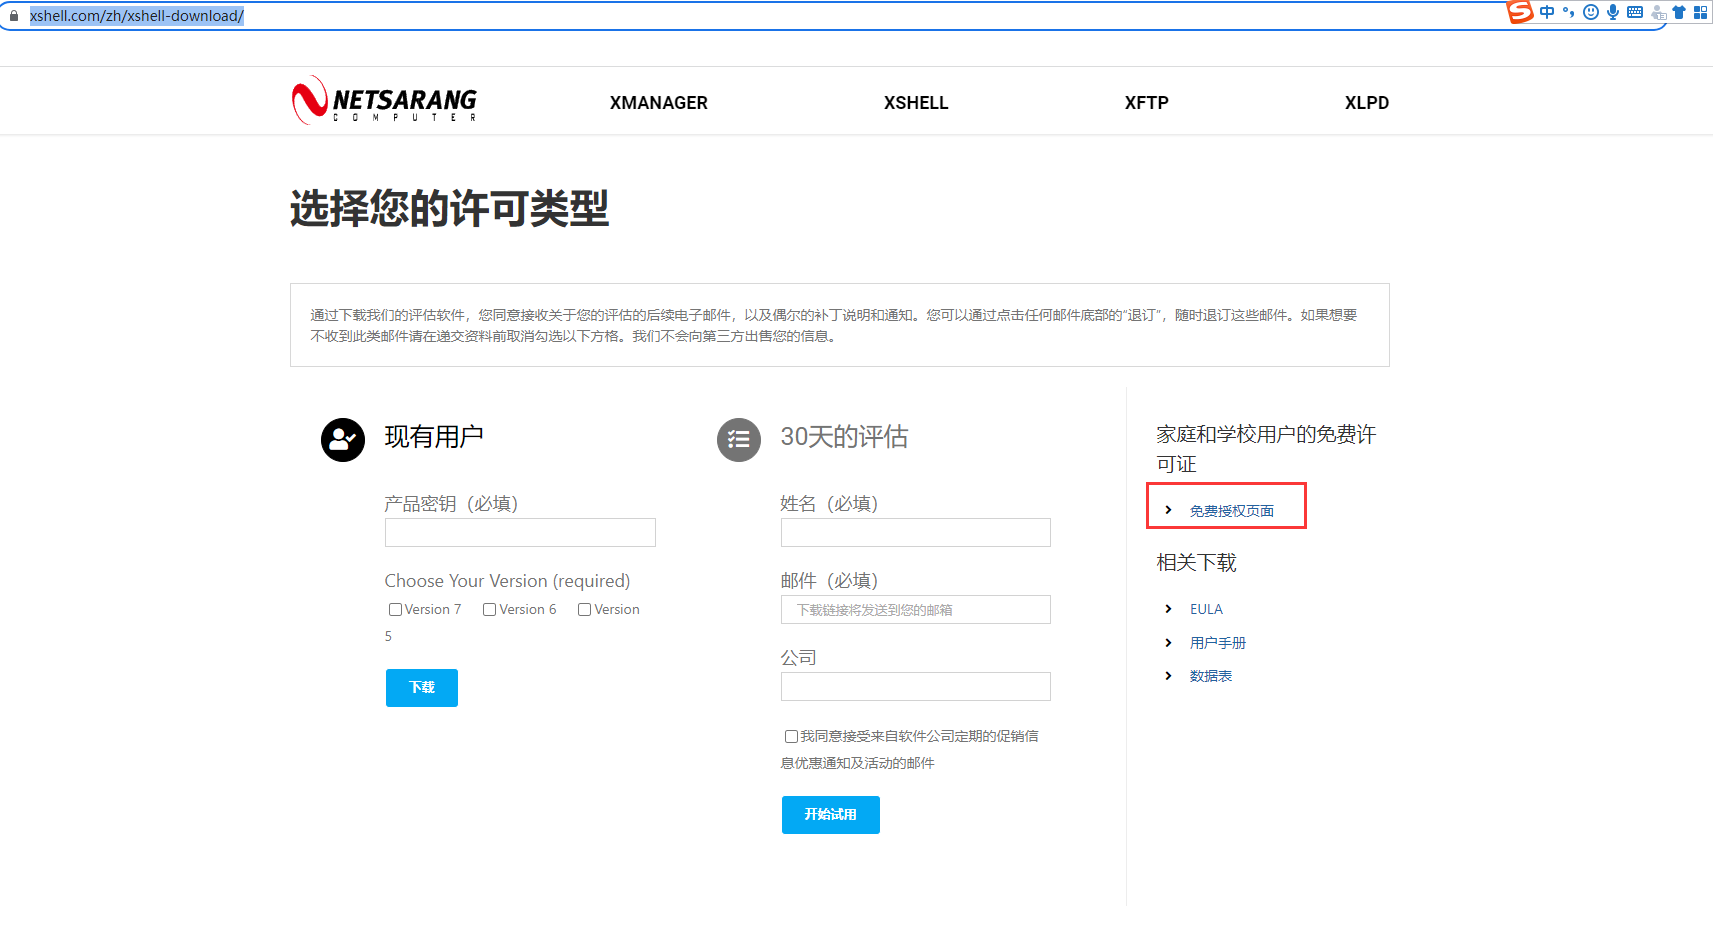Click the 下载 download button

click(x=422, y=688)
